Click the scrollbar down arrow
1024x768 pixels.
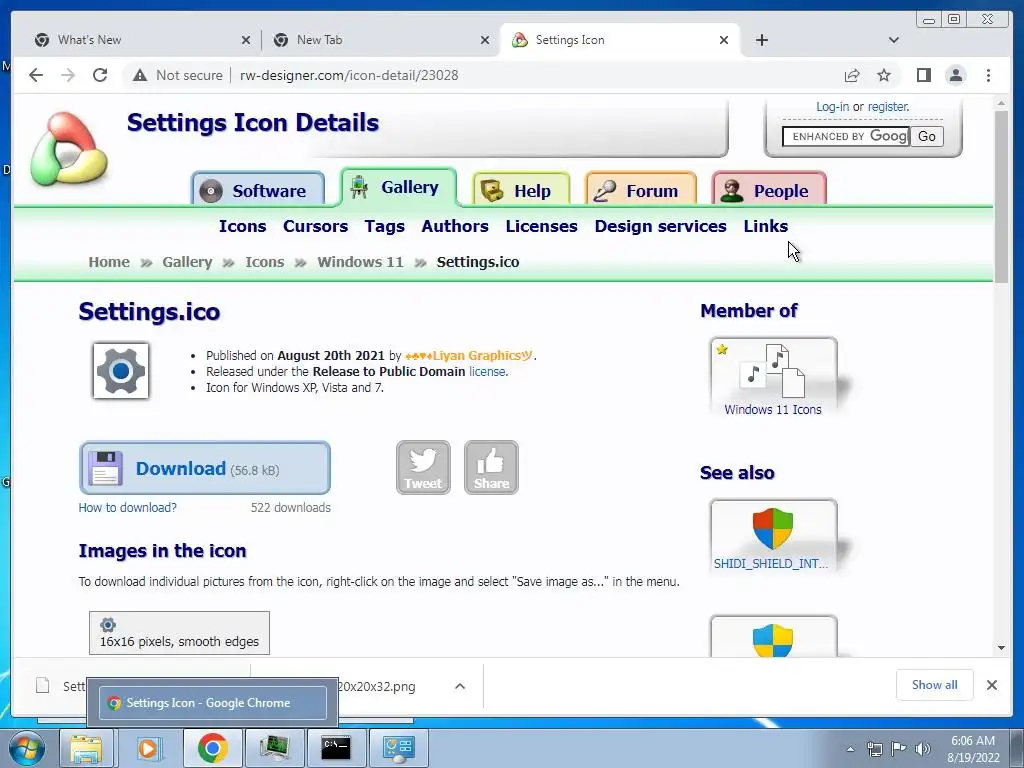point(1001,648)
